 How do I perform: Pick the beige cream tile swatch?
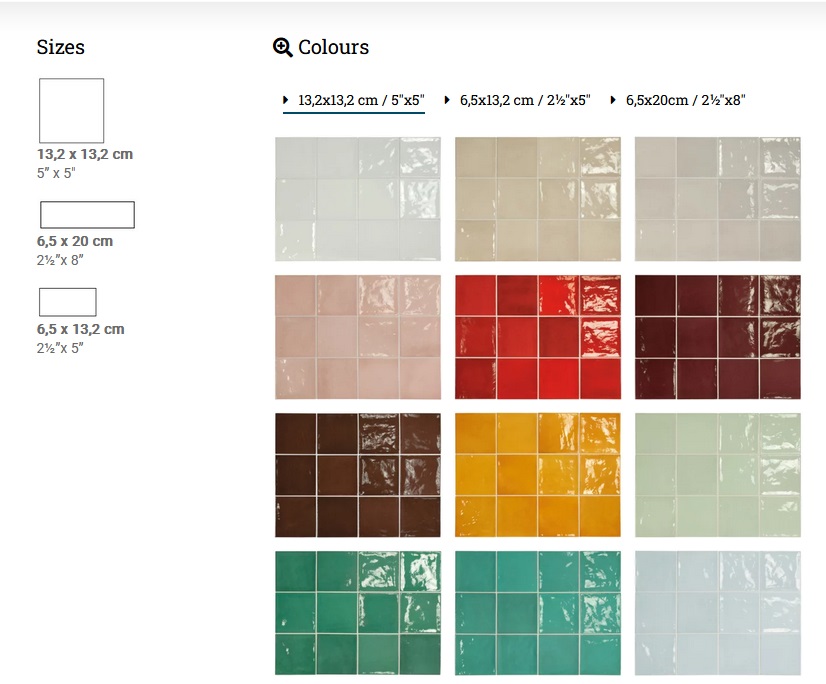[x=537, y=199]
